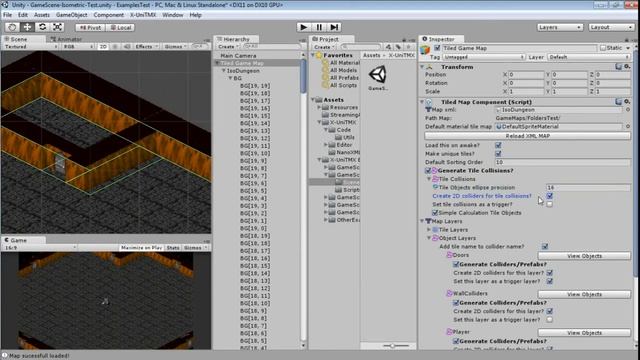Open the GameScene Unity asset thumbnail
This screenshot has height=360, width=640.
378,78
